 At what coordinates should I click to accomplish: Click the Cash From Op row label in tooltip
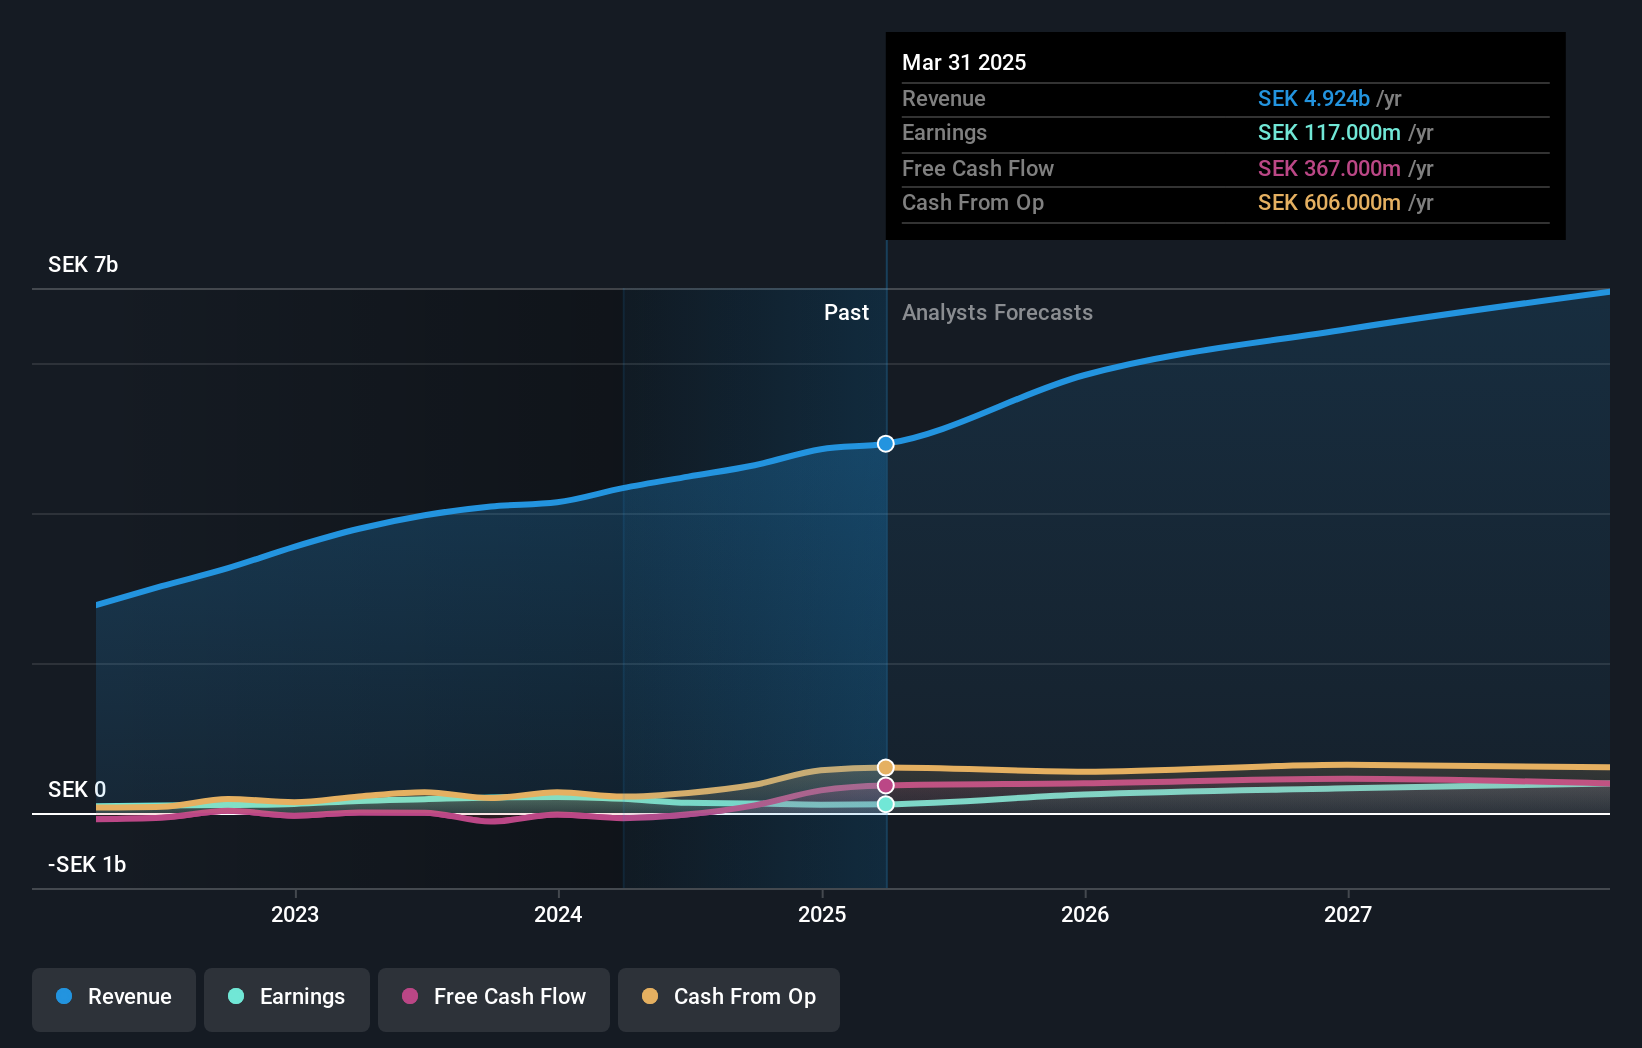973,203
